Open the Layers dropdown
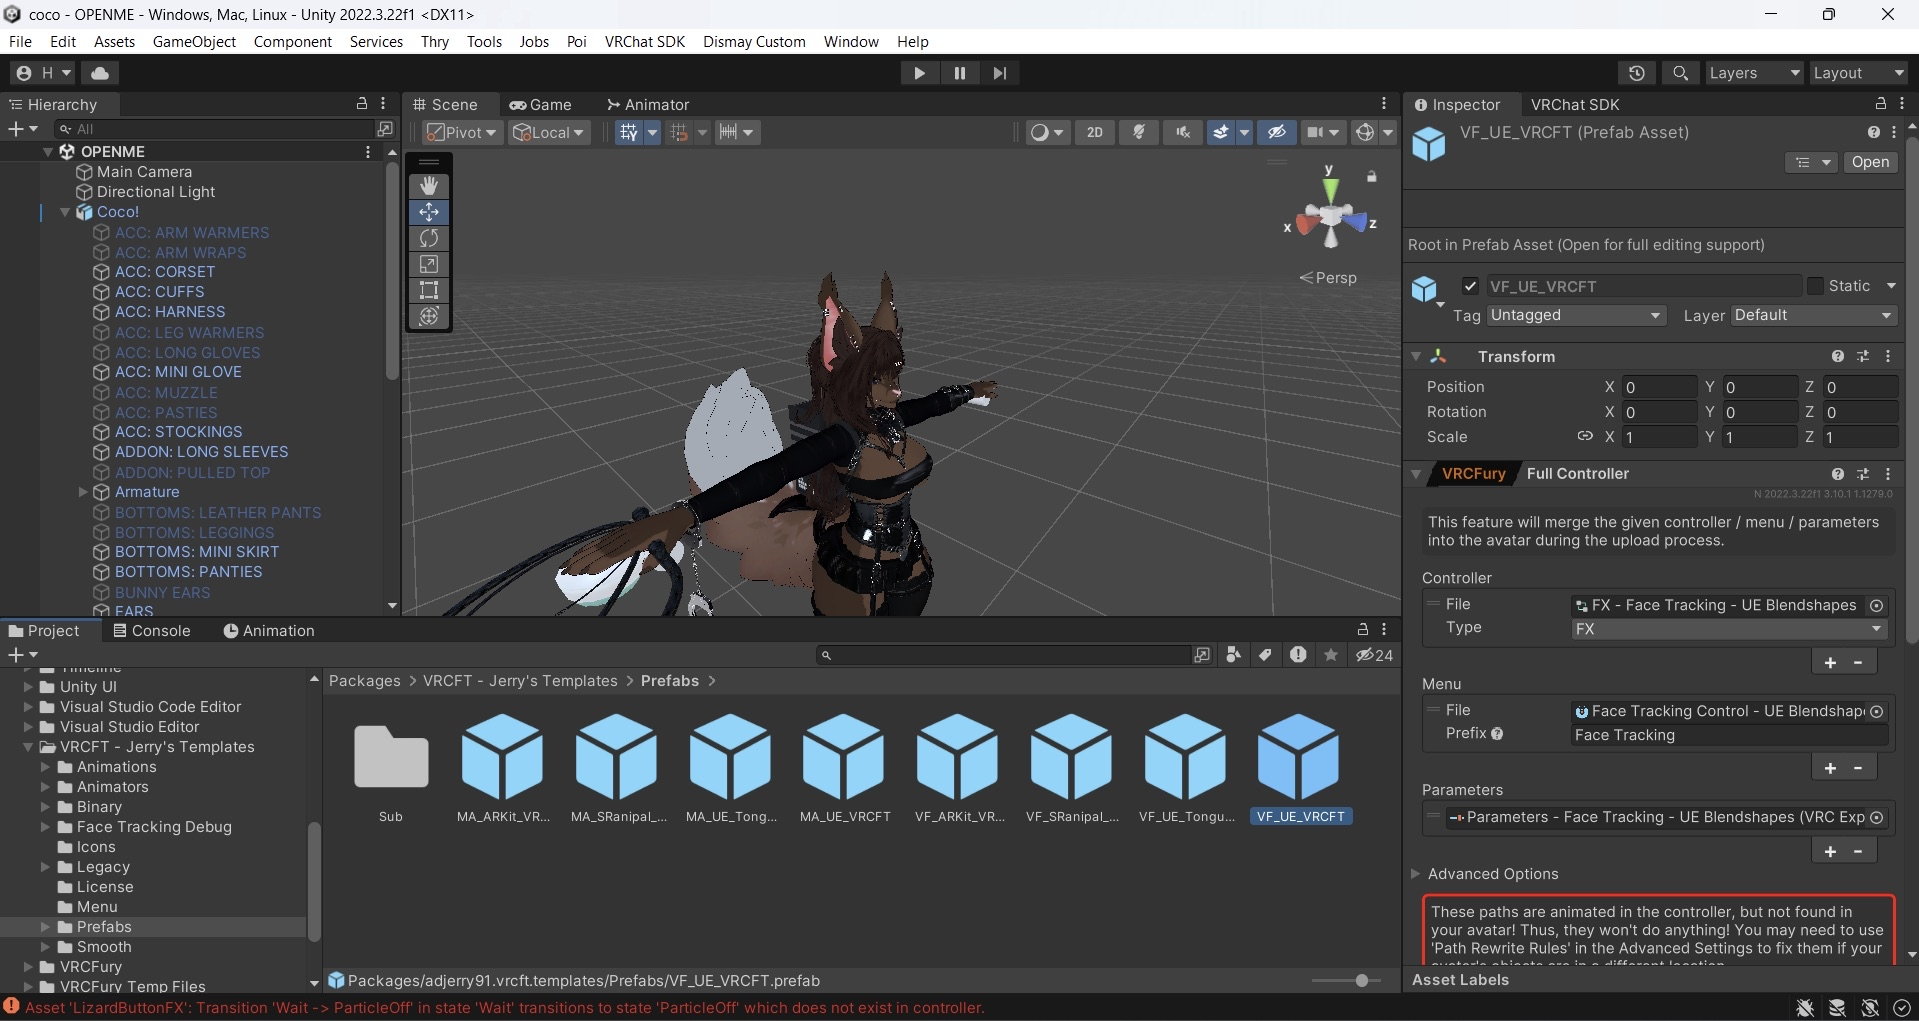1919x1021 pixels. pos(1753,73)
